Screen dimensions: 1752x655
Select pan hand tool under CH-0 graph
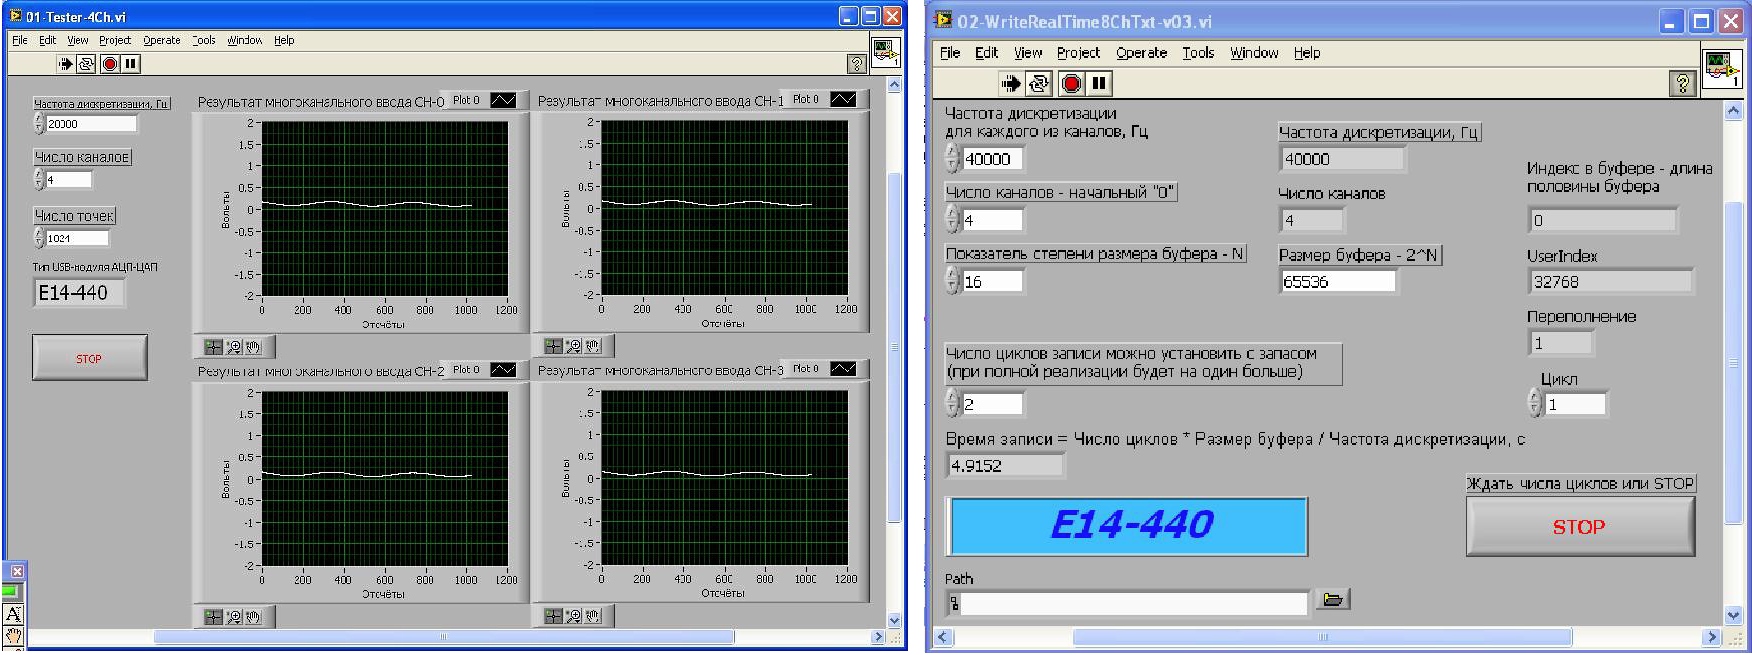pyautogui.click(x=253, y=347)
